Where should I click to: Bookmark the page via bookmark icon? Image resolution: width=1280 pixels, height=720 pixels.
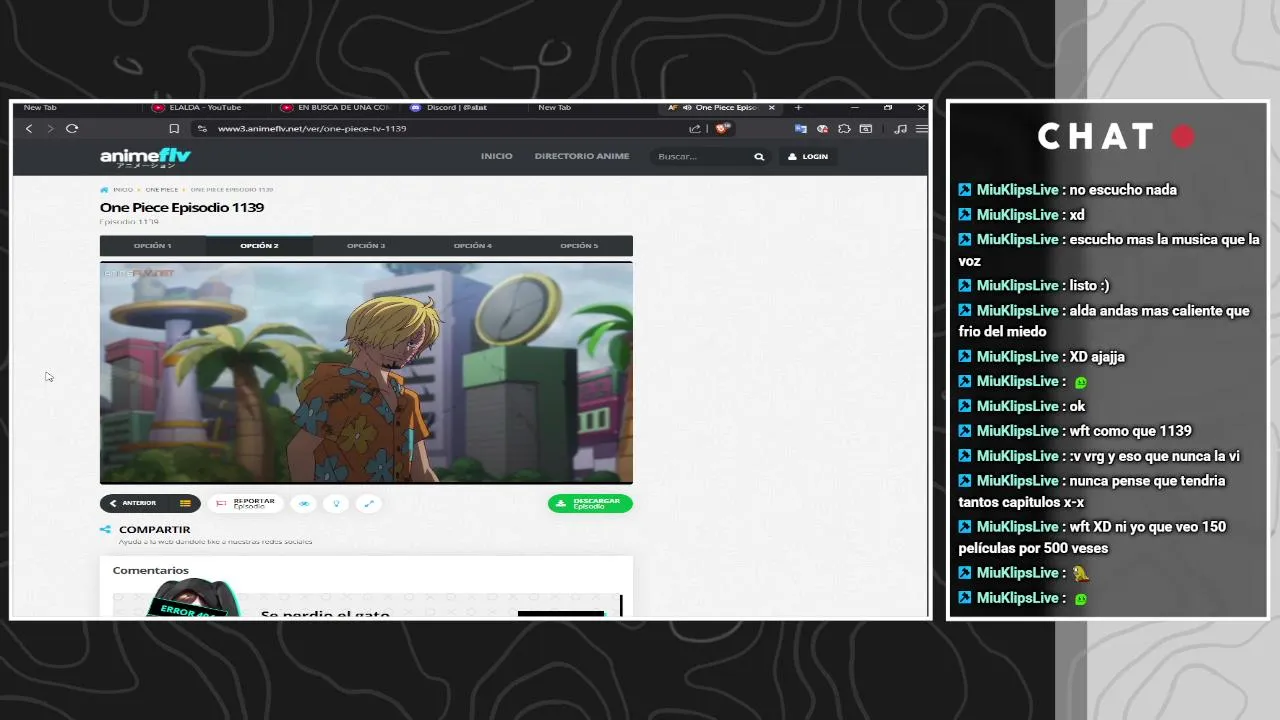pos(174,129)
